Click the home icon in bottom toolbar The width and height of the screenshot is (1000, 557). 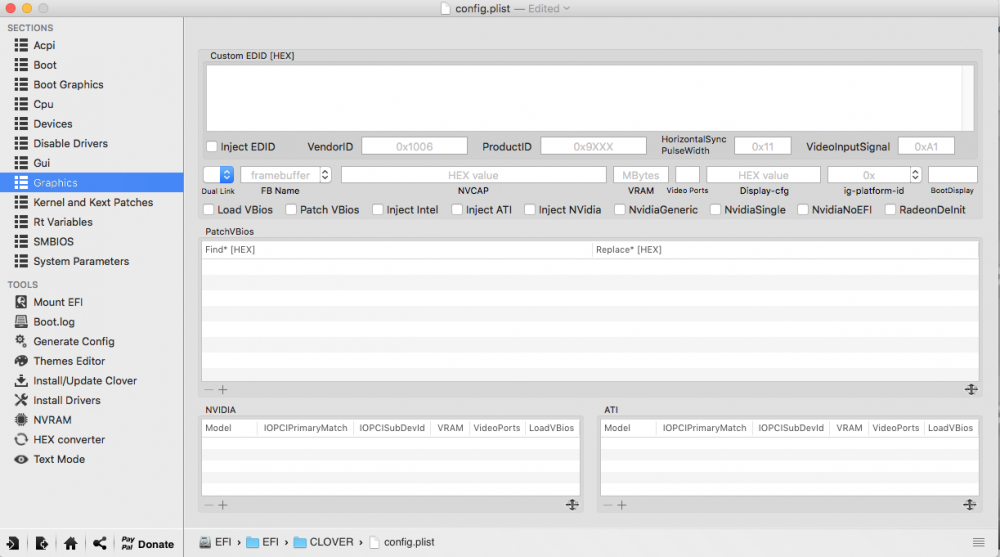pos(70,544)
